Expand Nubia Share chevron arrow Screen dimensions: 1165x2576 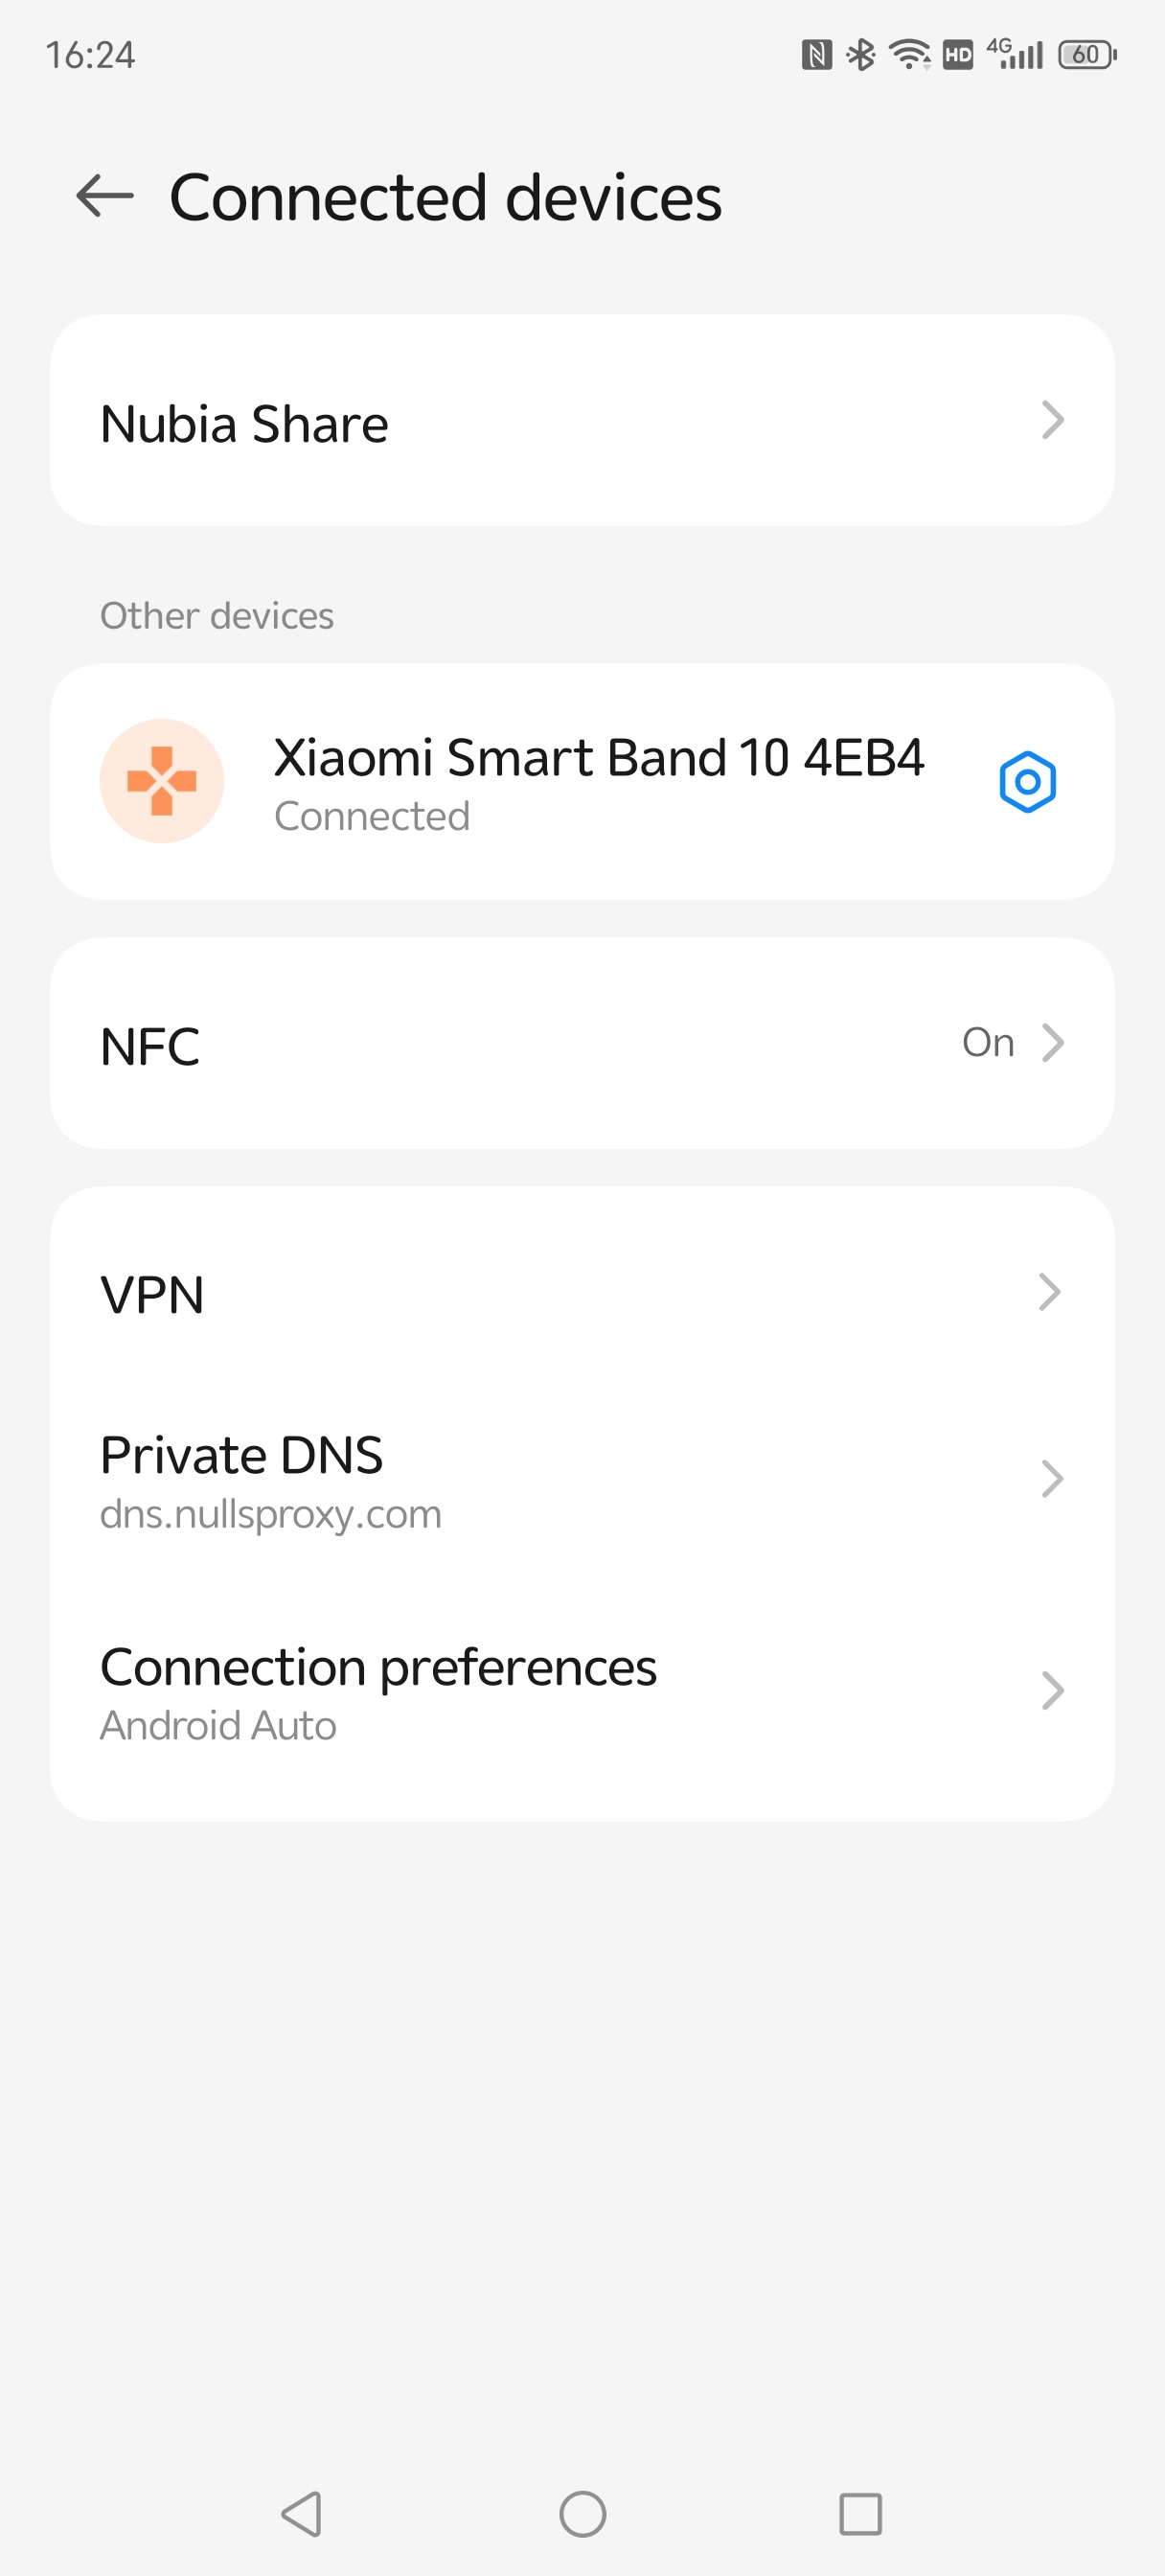(x=1051, y=421)
